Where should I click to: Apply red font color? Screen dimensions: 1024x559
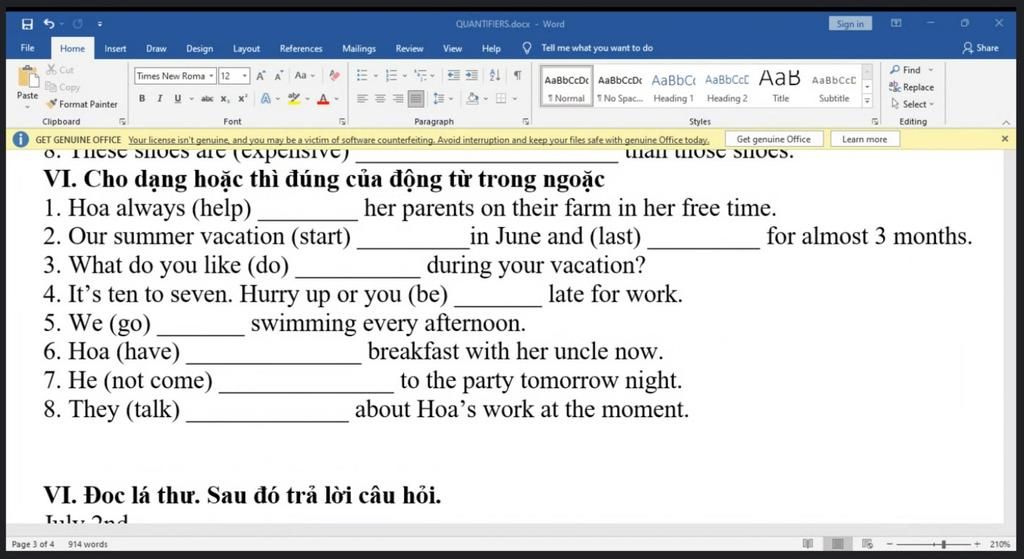[x=323, y=99]
